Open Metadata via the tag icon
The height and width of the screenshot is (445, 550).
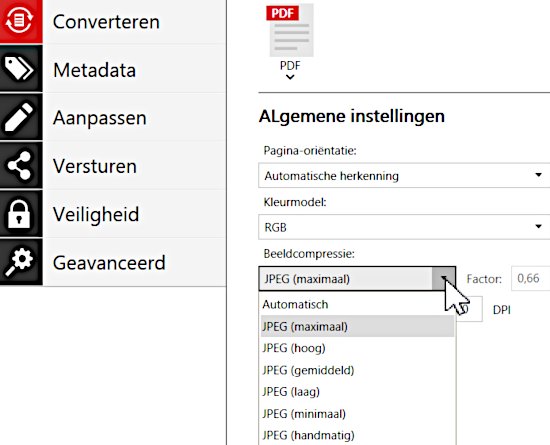click(21, 69)
